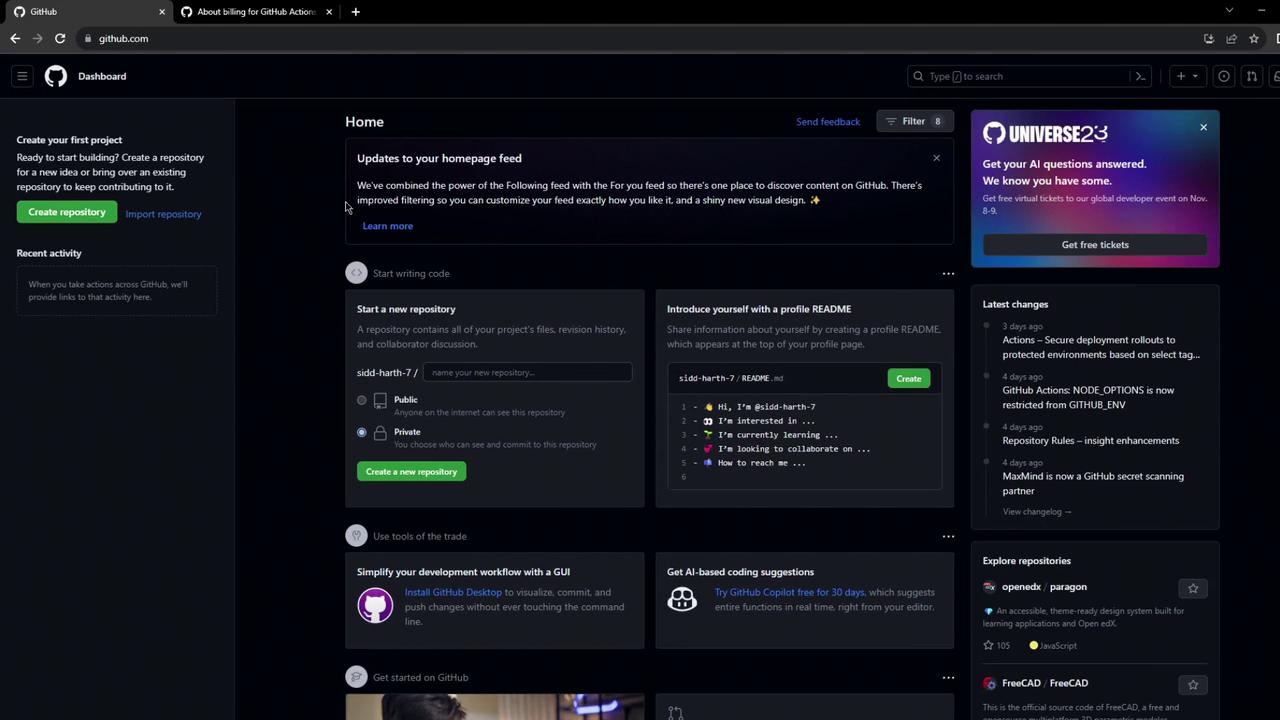Click the Send feedback link
Viewport: 1280px width, 720px height.
(x=828, y=122)
